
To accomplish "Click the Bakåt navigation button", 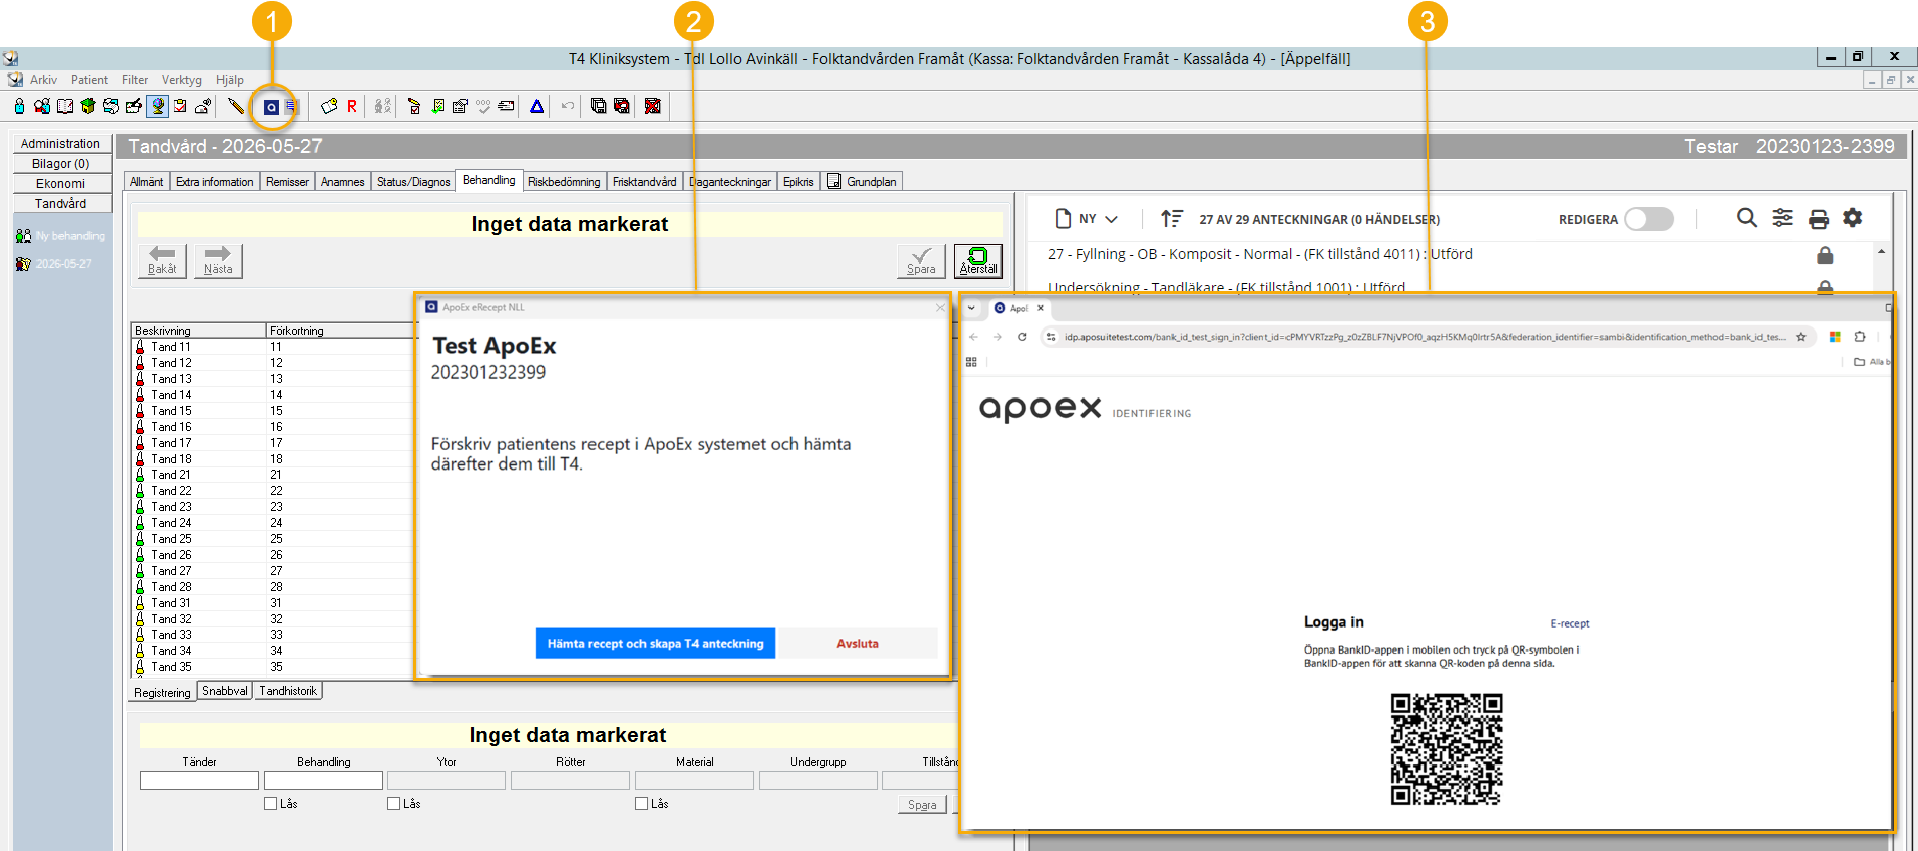I will pos(162,260).
